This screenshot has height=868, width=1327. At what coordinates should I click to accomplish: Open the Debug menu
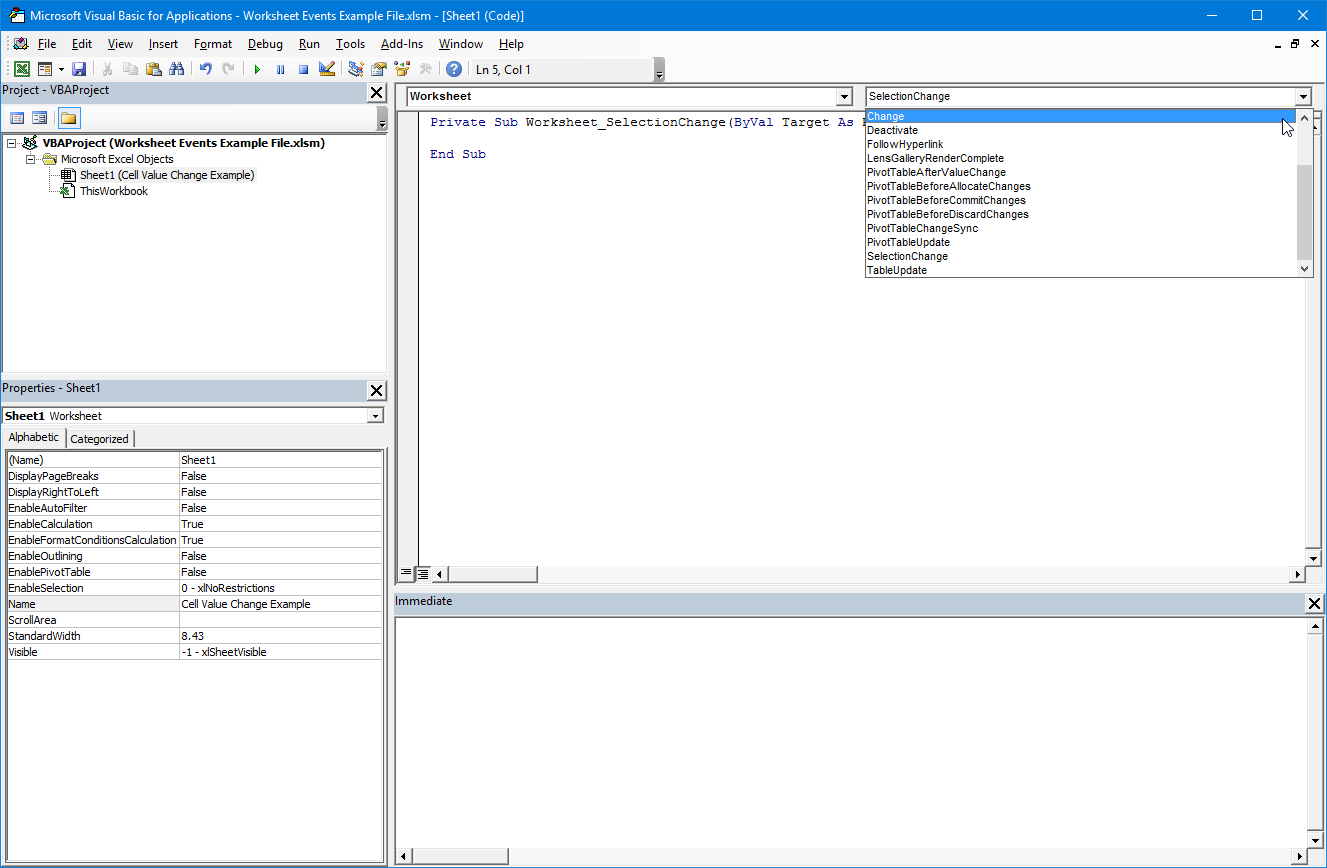point(265,44)
